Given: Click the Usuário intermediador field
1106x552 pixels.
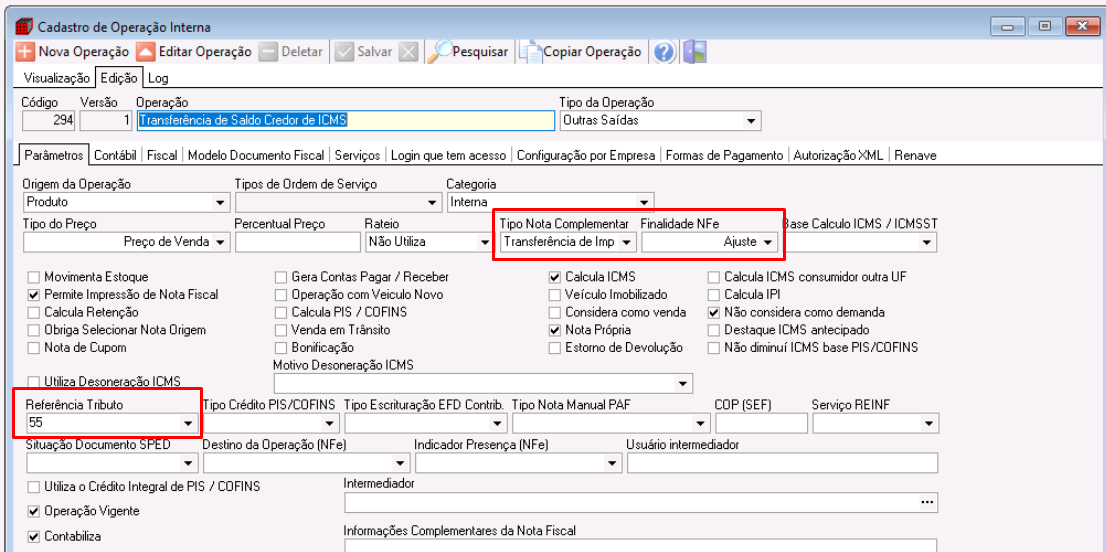Looking at the screenshot, I should (782, 462).
